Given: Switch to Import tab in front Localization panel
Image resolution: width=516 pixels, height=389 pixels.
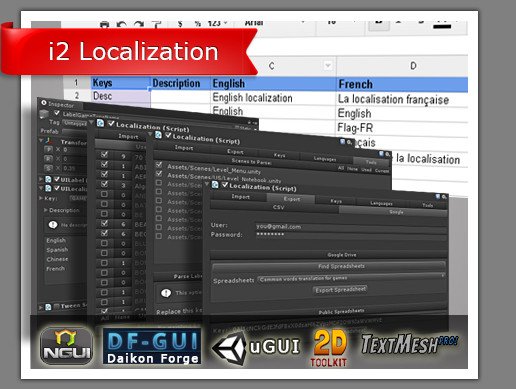Looking at the screenshot, I should pos(240,197).
